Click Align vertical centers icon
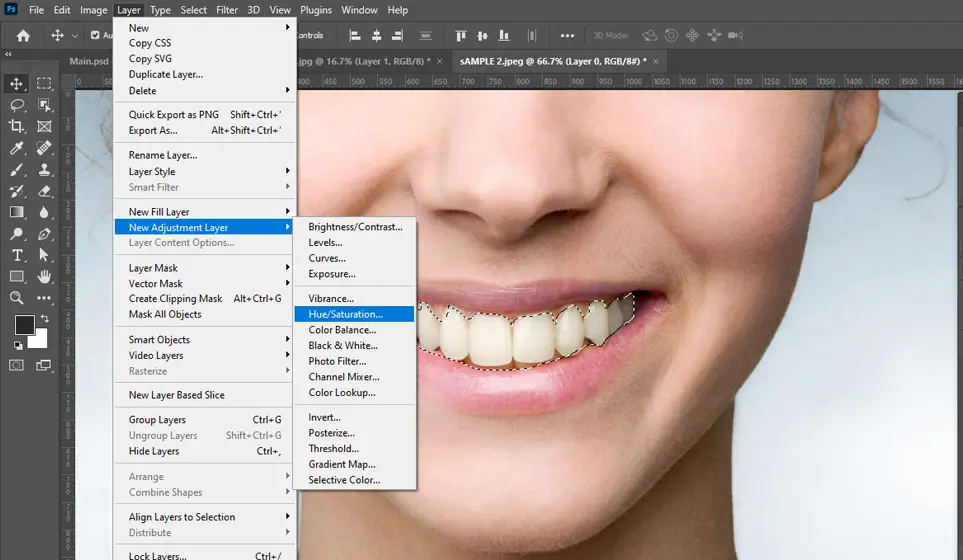963x560 pixels. pos(482,36)
